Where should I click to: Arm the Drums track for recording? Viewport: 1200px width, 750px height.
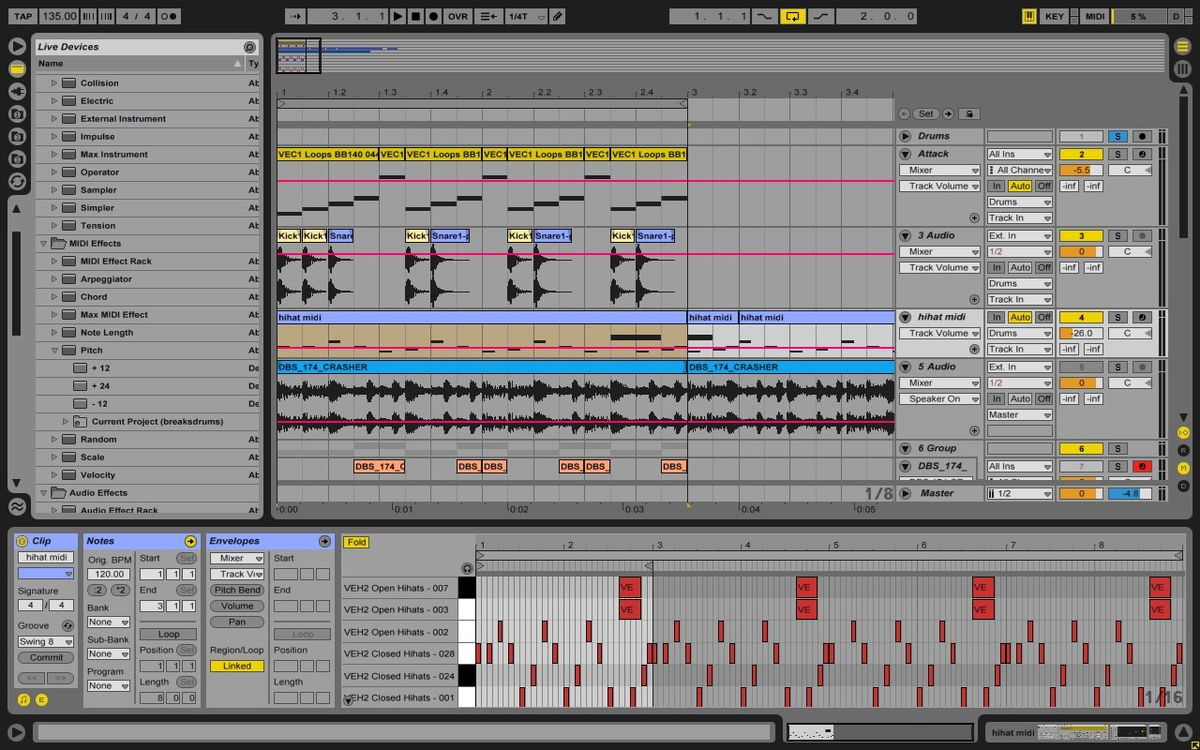[1143, 136]
